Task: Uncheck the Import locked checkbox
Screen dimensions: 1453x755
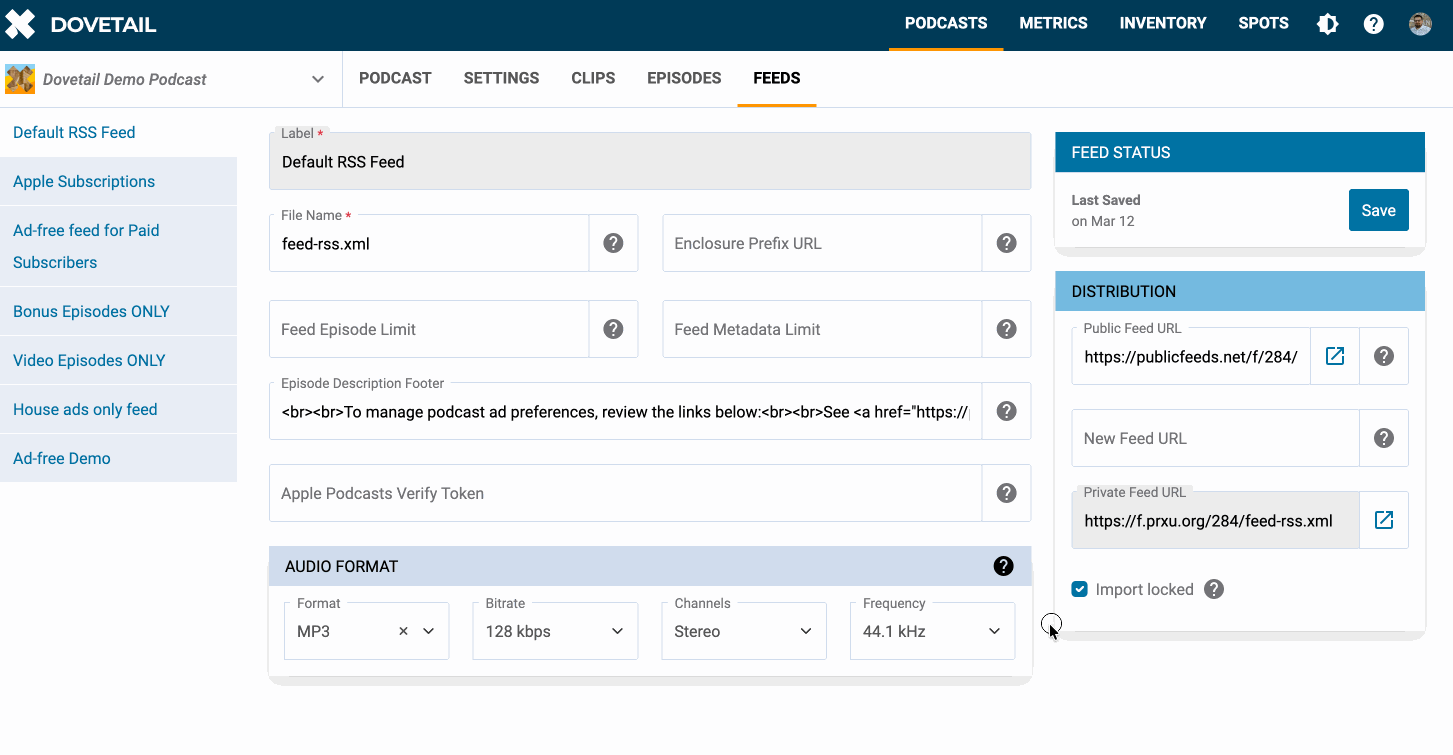Action: pos(1080,589)
